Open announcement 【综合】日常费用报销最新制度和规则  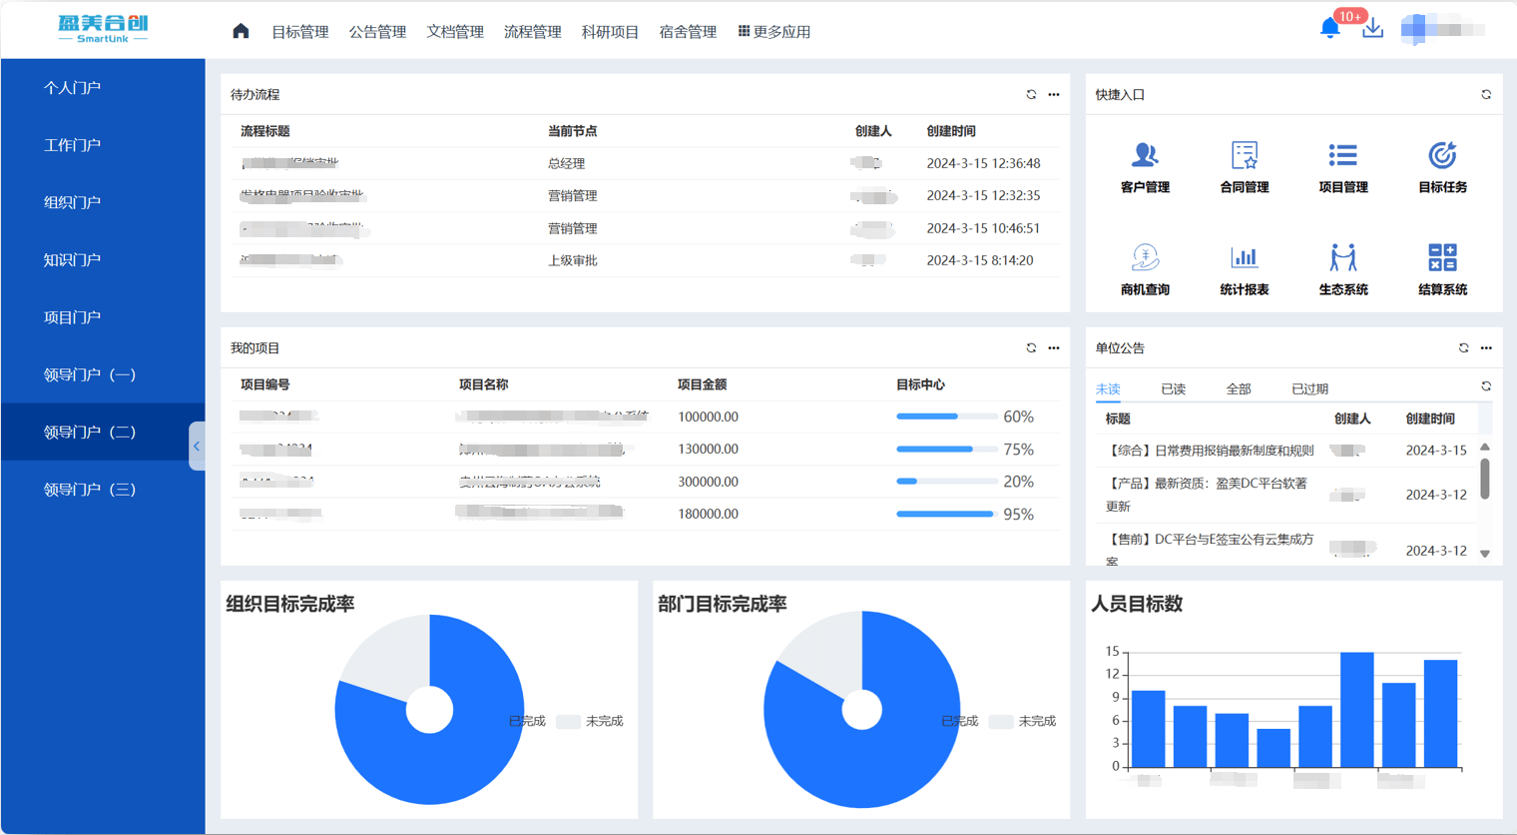pyautogui.click(x=1209, y=451)
